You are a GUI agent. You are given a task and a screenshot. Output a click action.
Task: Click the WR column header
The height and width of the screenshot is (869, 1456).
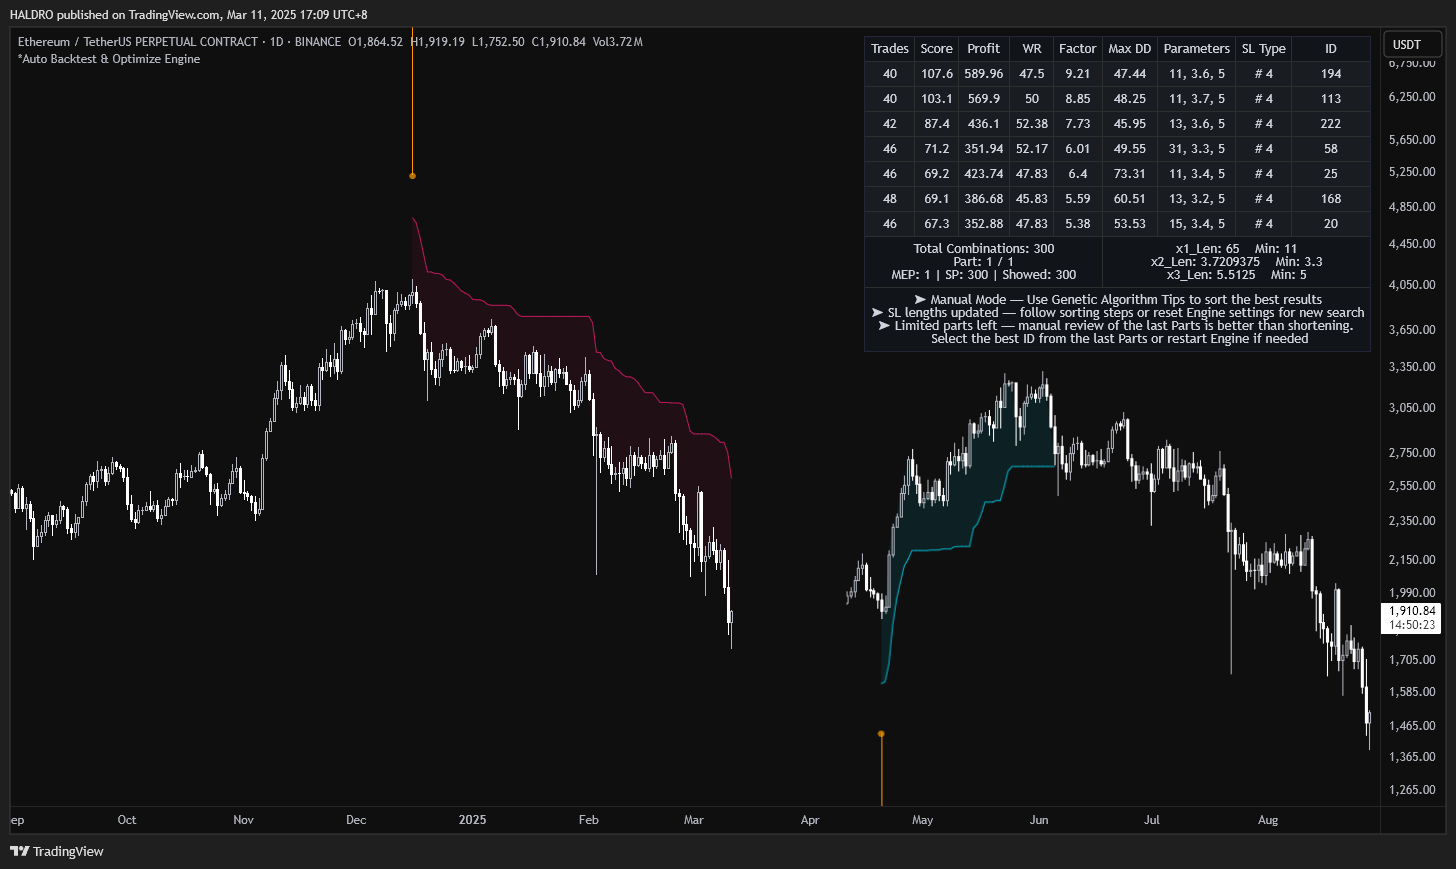[x=1032, y=48]
